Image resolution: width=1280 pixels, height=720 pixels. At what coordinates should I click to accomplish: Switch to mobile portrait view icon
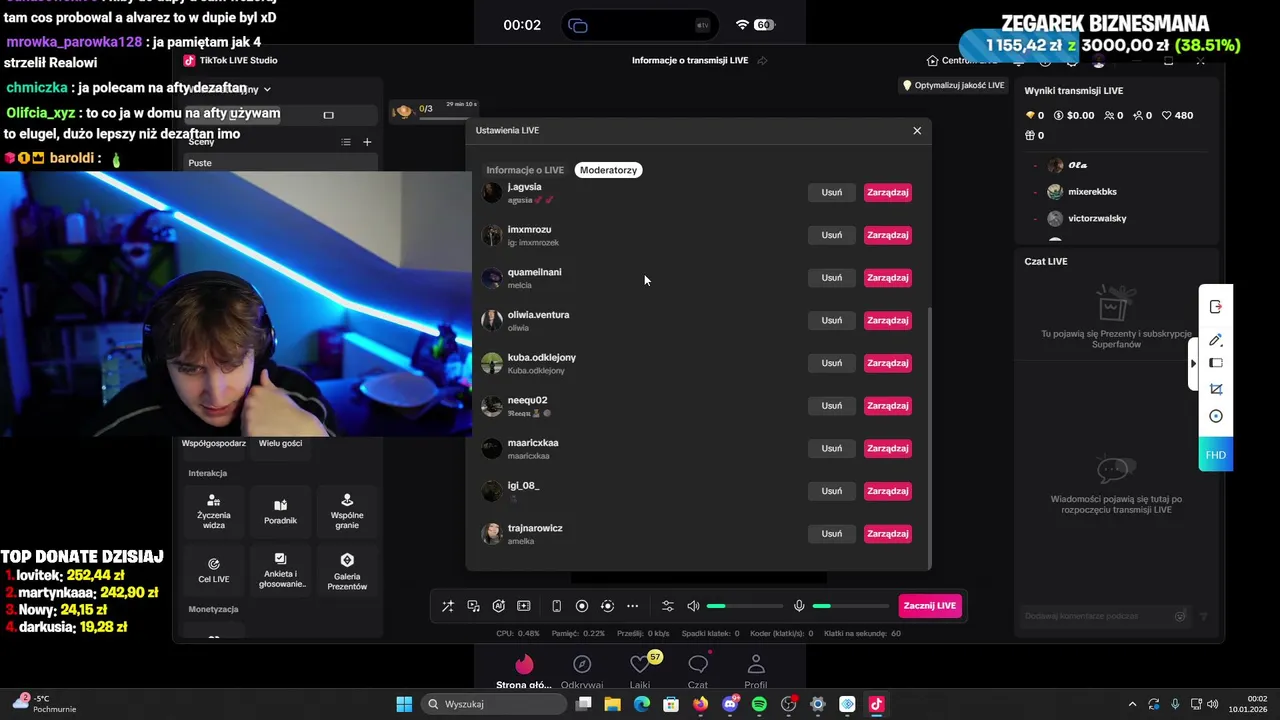(x=557, y=606)
